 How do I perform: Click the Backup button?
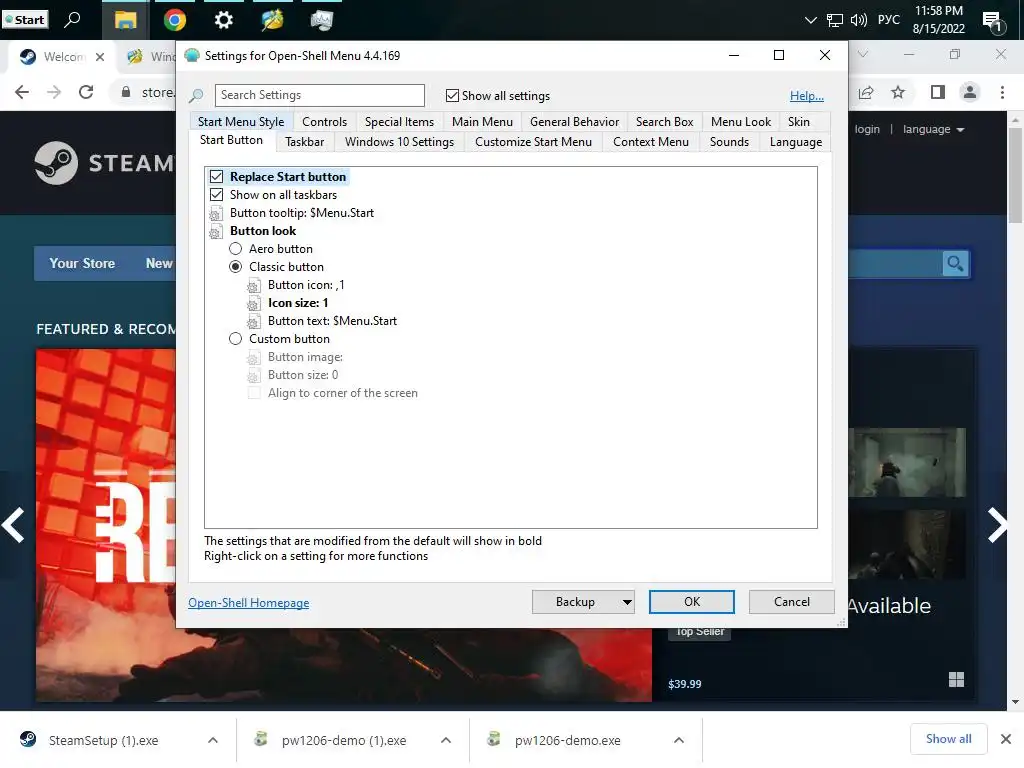tap(575, 602)
